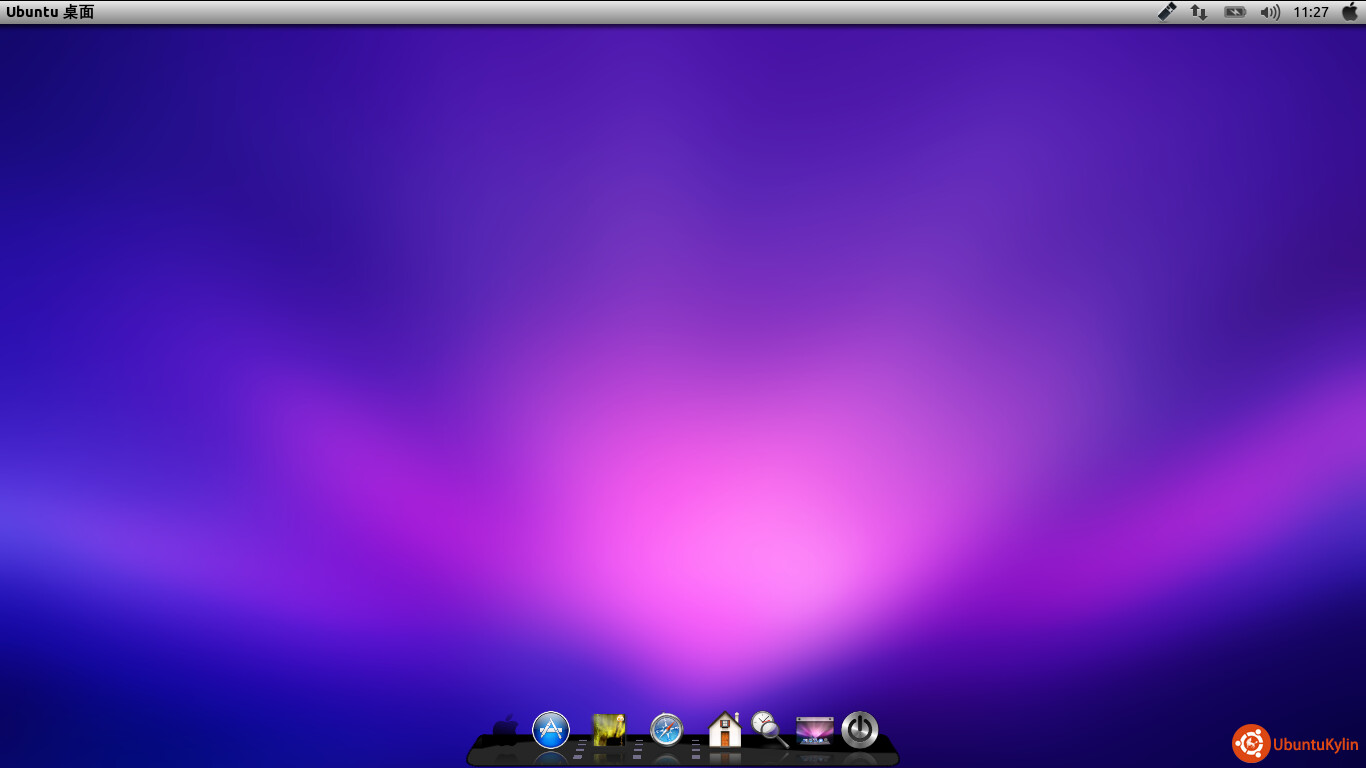Launch Safari compass browser from dock
The height and width of the screenshot is (768, 1366).
click(666, 730)
